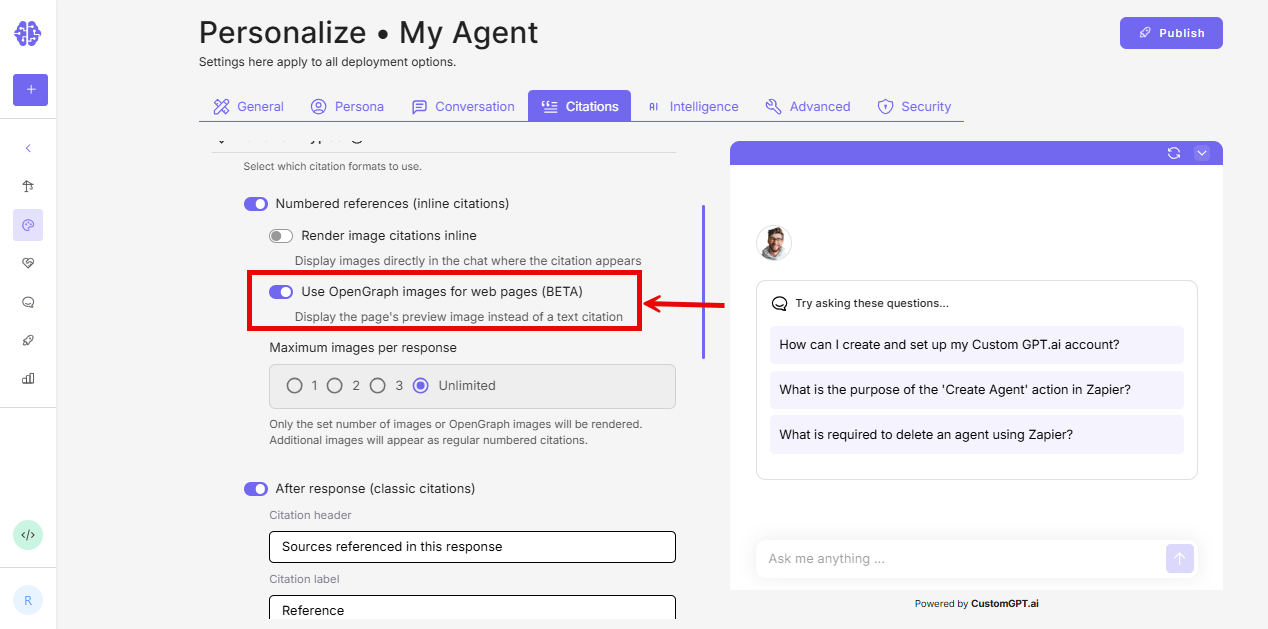Create a new agent with the plus icon
Viewport: 1268px width, 629px height.
pos(29,90)
